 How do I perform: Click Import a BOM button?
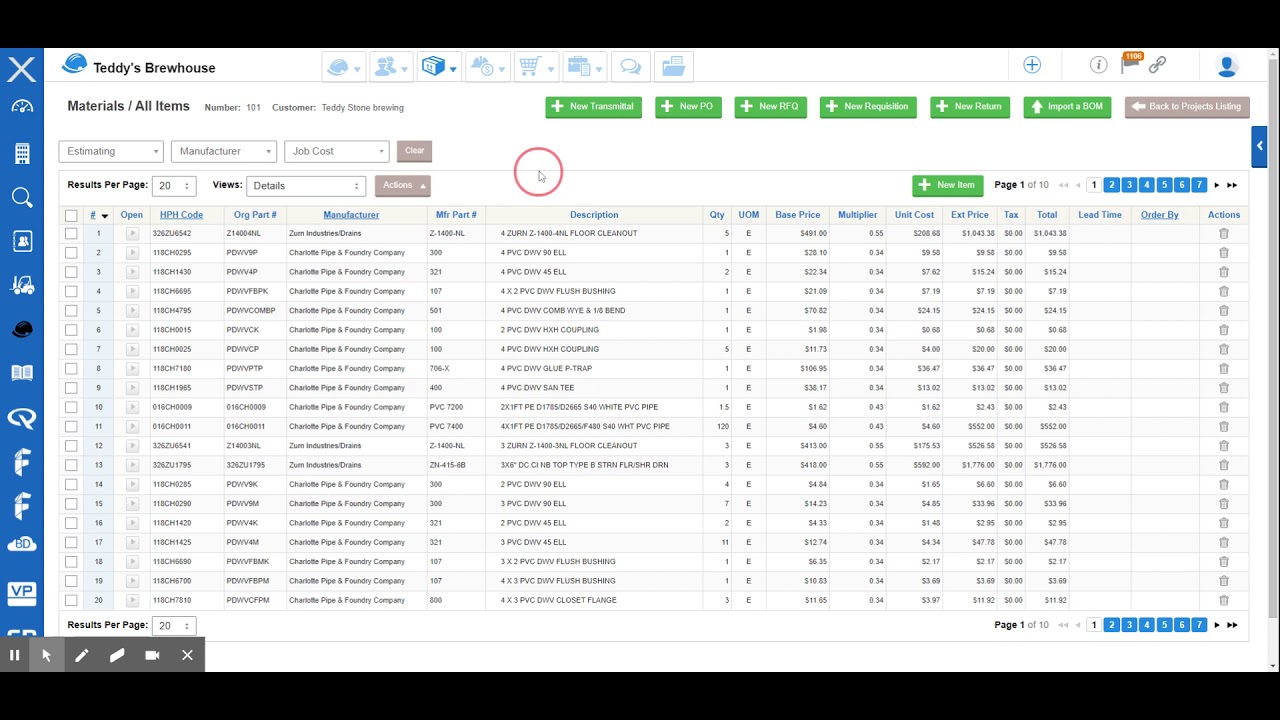1067,107
